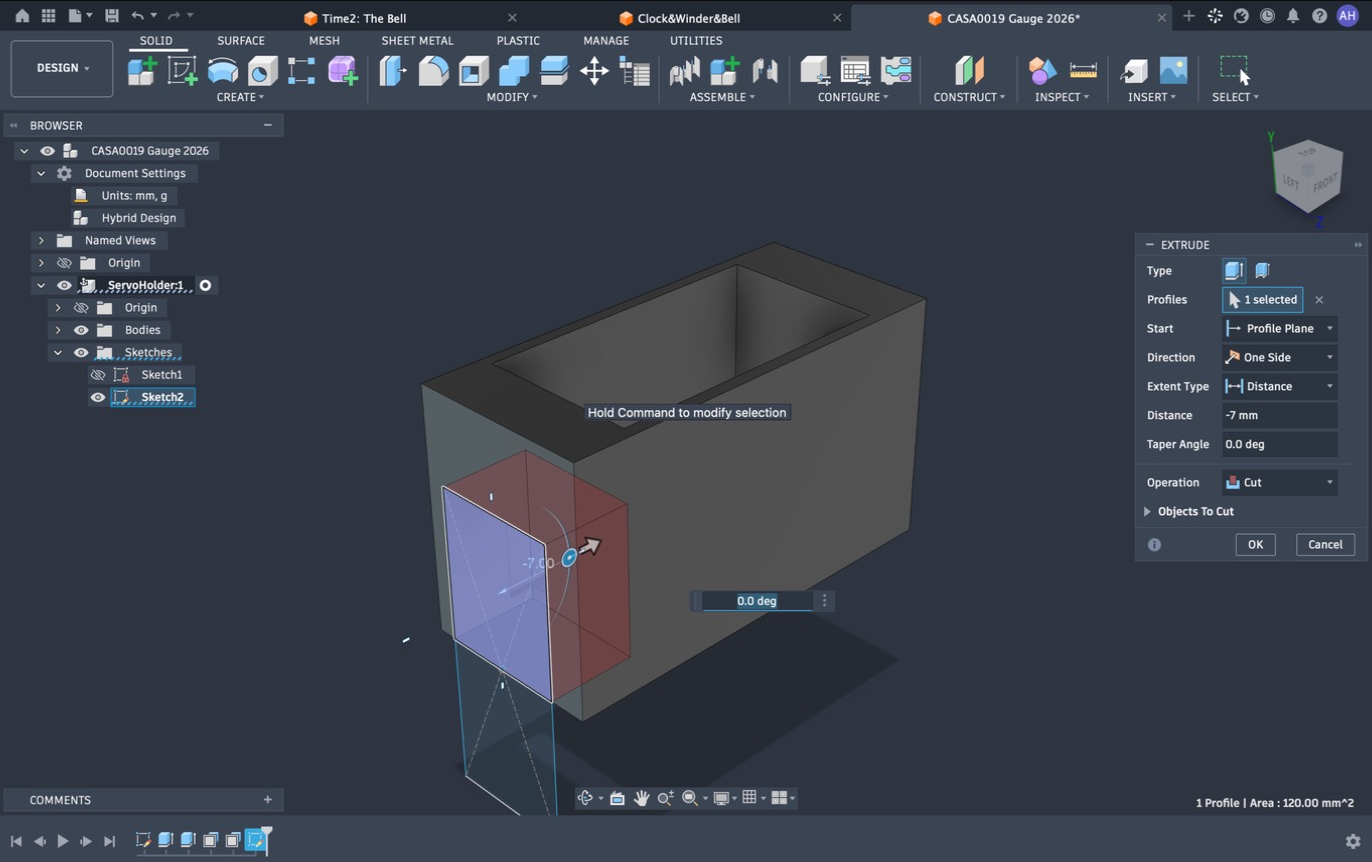Click the Save disk icon

point(111,16)
